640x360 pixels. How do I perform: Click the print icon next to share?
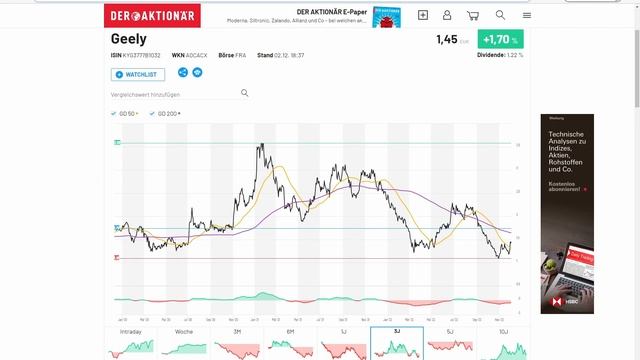(x=197, y=72)
